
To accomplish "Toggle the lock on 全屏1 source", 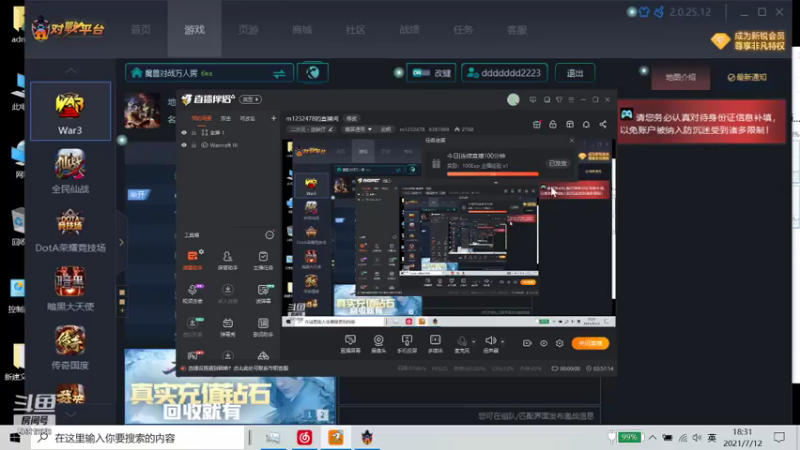I will point(194,133).
